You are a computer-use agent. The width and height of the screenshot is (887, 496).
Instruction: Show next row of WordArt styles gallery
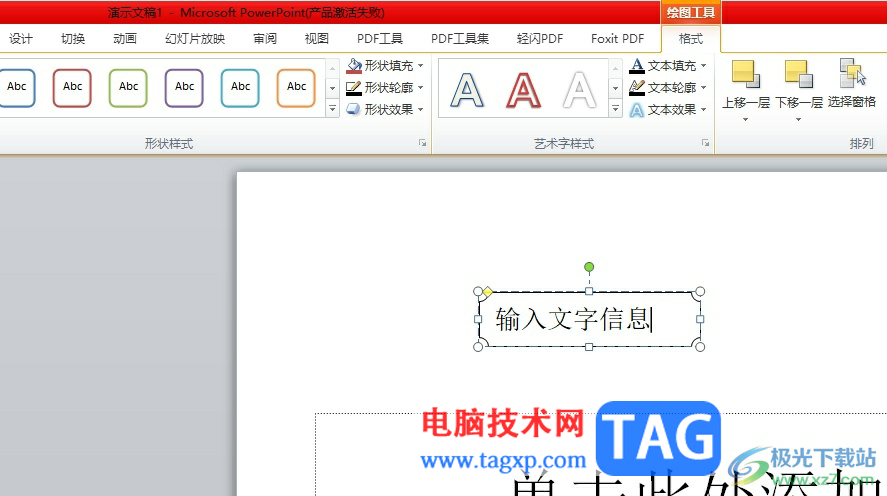[615, 88]
